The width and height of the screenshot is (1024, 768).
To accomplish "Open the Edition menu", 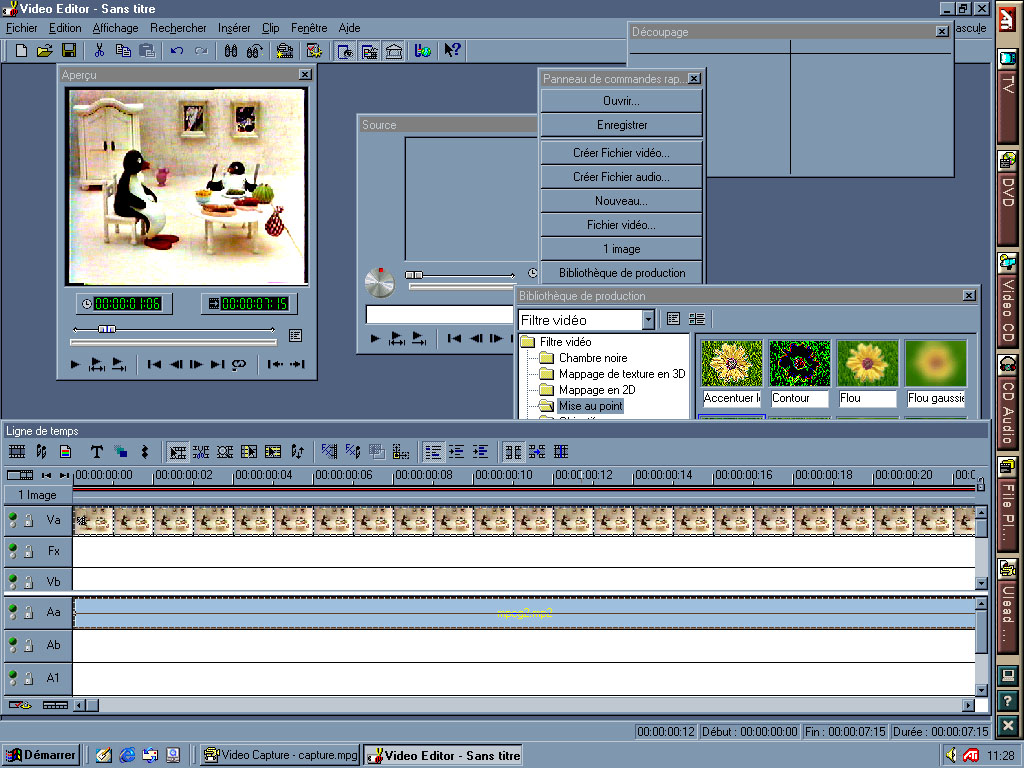I will [x=65, y=27].
